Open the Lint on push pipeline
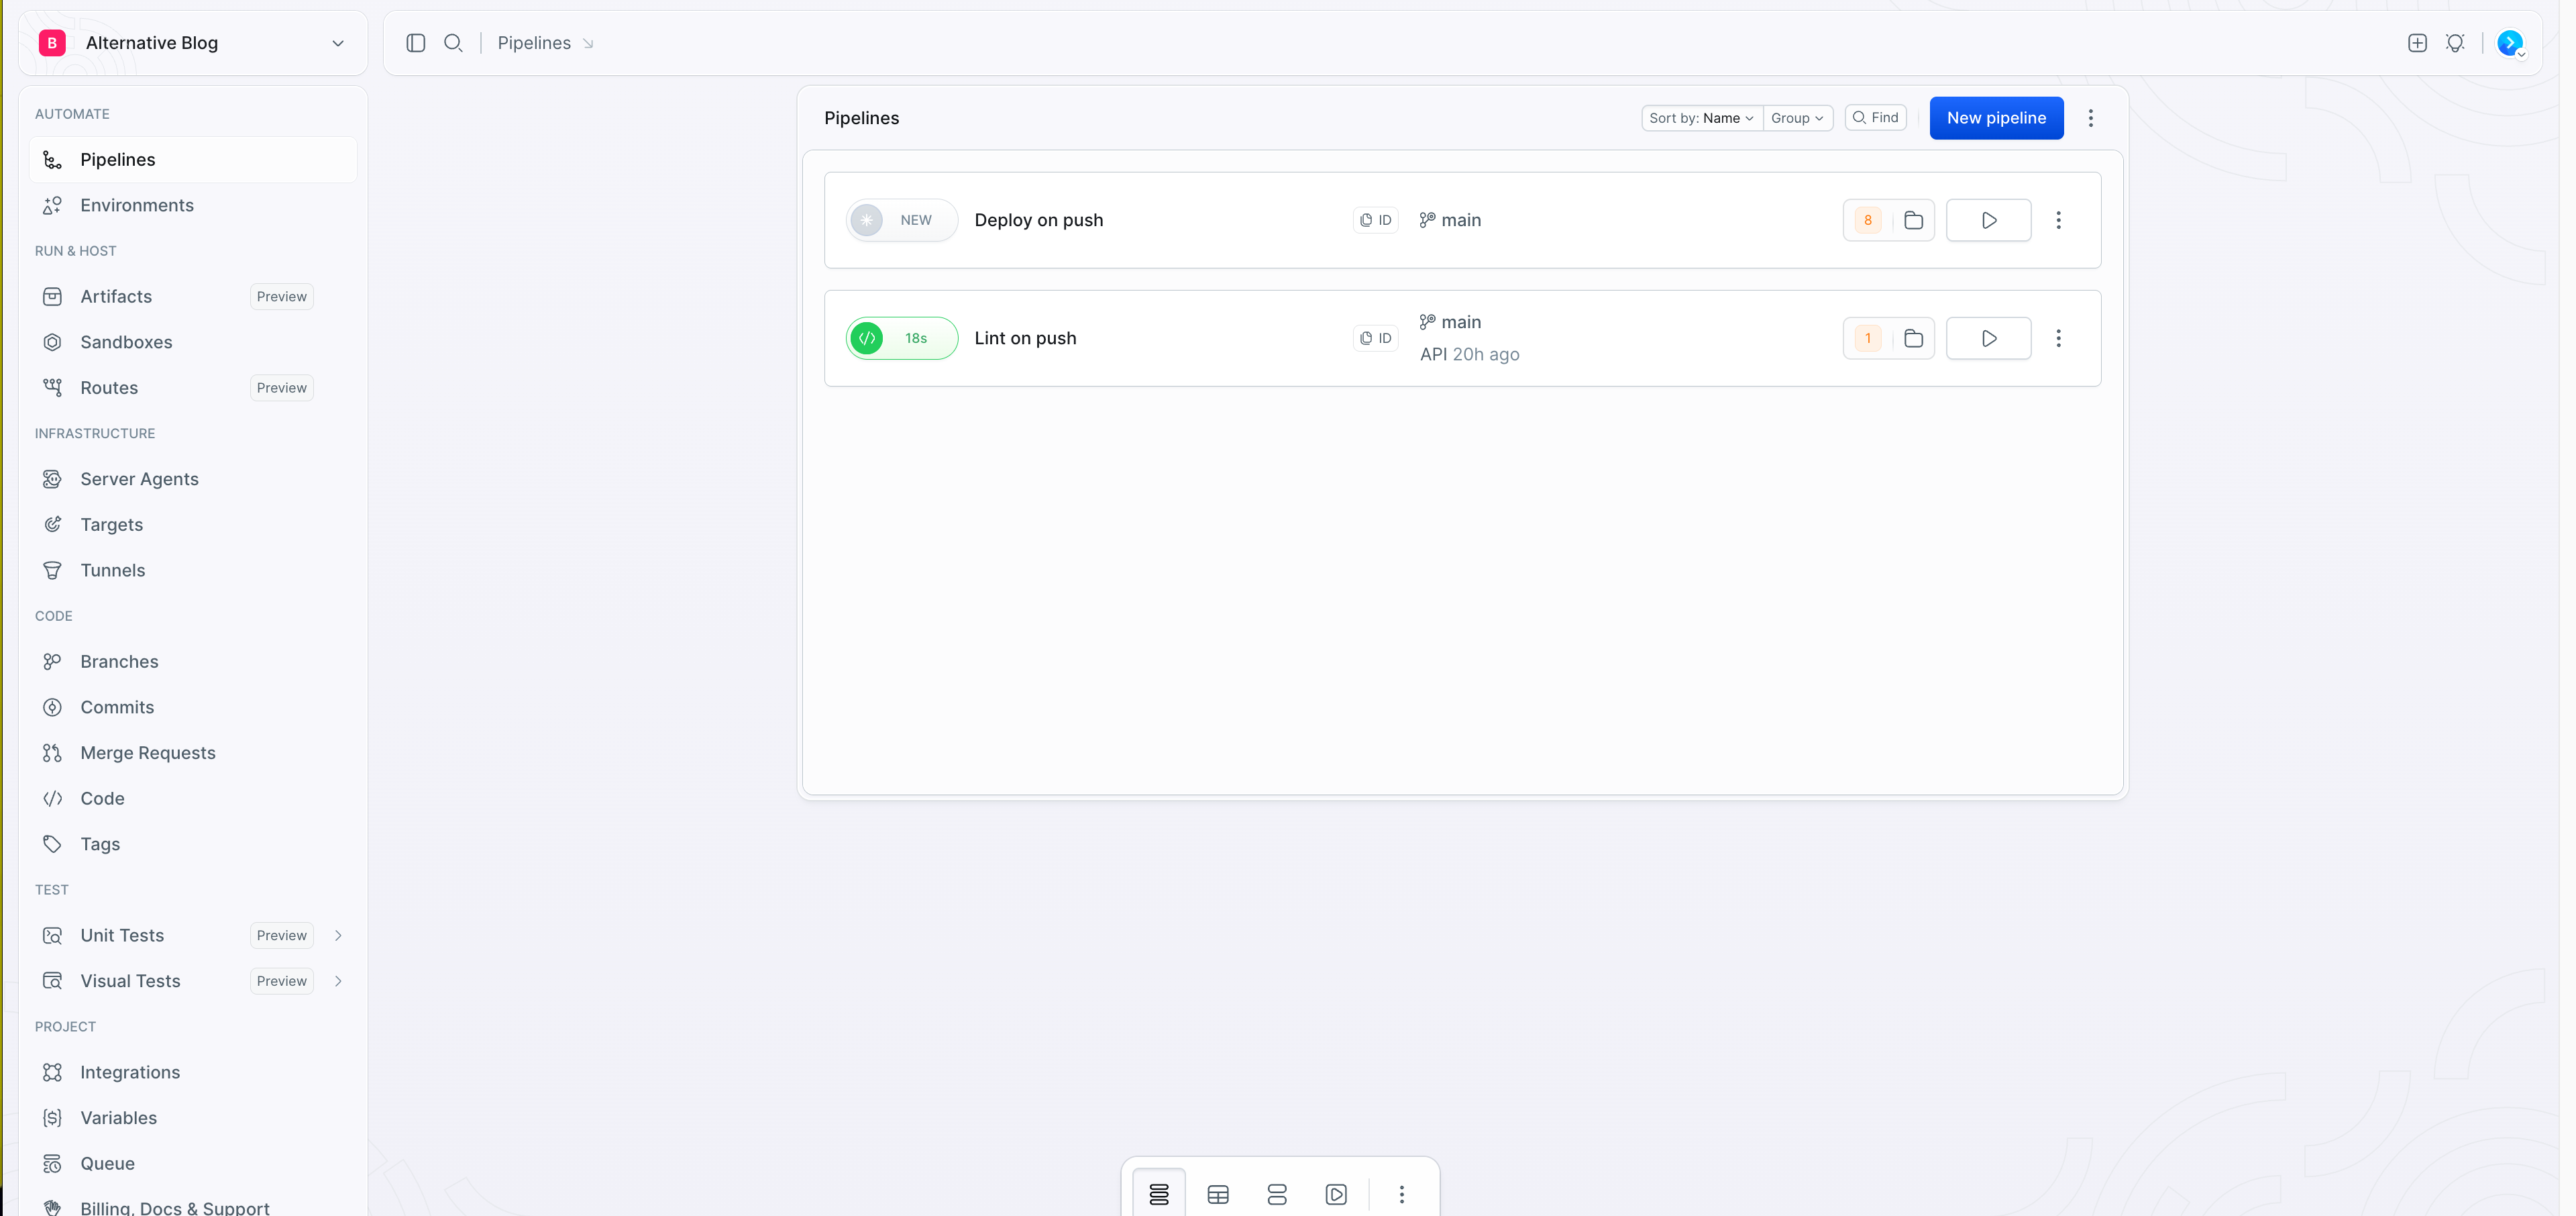The width and height of the screenshot is (2576, 1216). [x=1025, y=338]
